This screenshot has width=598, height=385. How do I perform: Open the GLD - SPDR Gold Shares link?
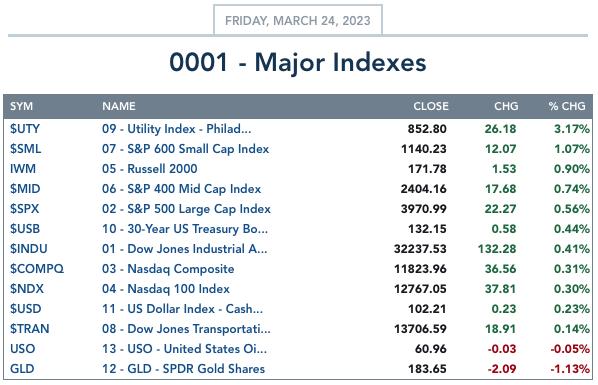pyautogui.click(x=183, y=369)
